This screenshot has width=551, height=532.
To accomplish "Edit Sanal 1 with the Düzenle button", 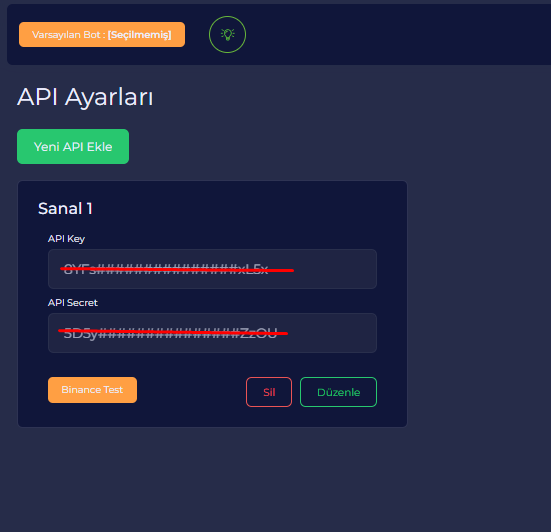I will pyautogui.click(x=338, y=392).
